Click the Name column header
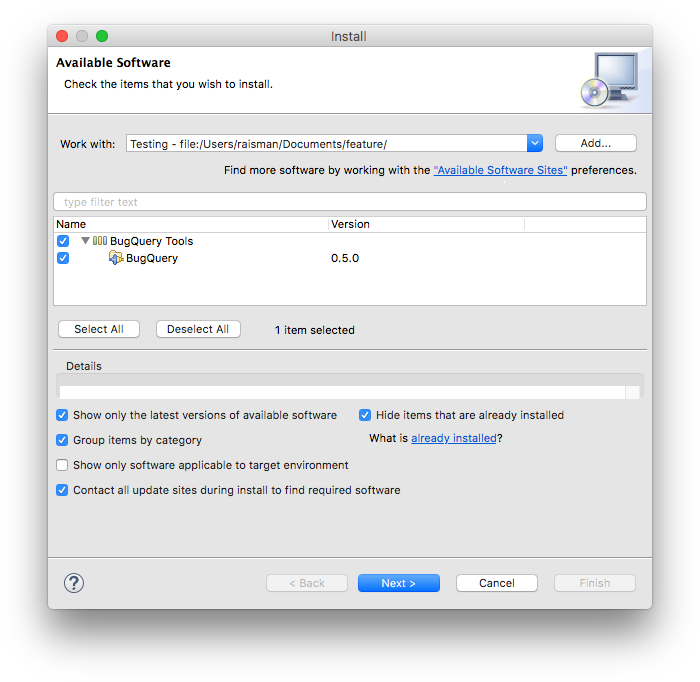 click(191, 224)
